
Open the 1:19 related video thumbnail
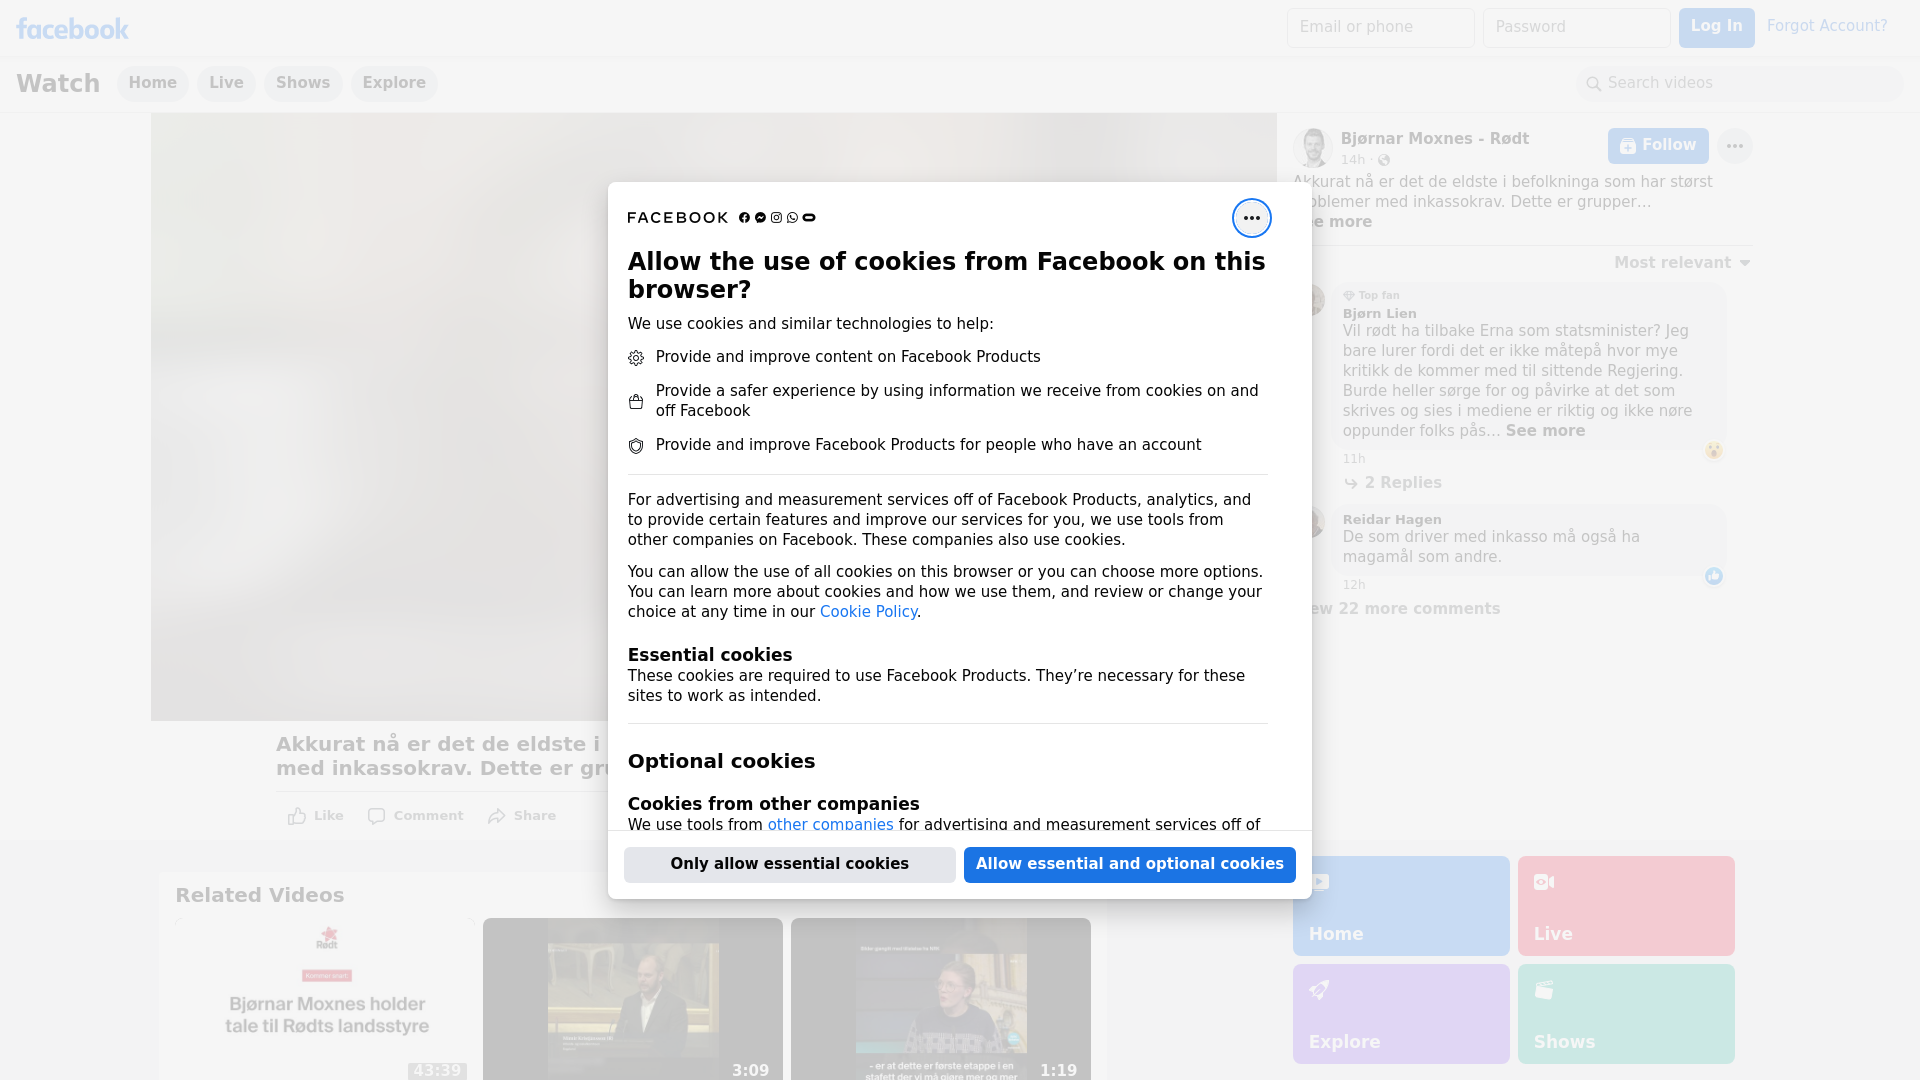(x=941, y=999)
